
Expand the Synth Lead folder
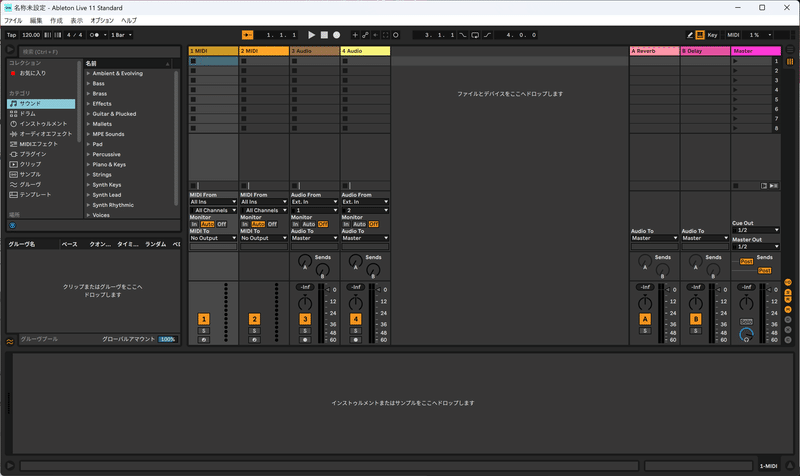(88, 195)
